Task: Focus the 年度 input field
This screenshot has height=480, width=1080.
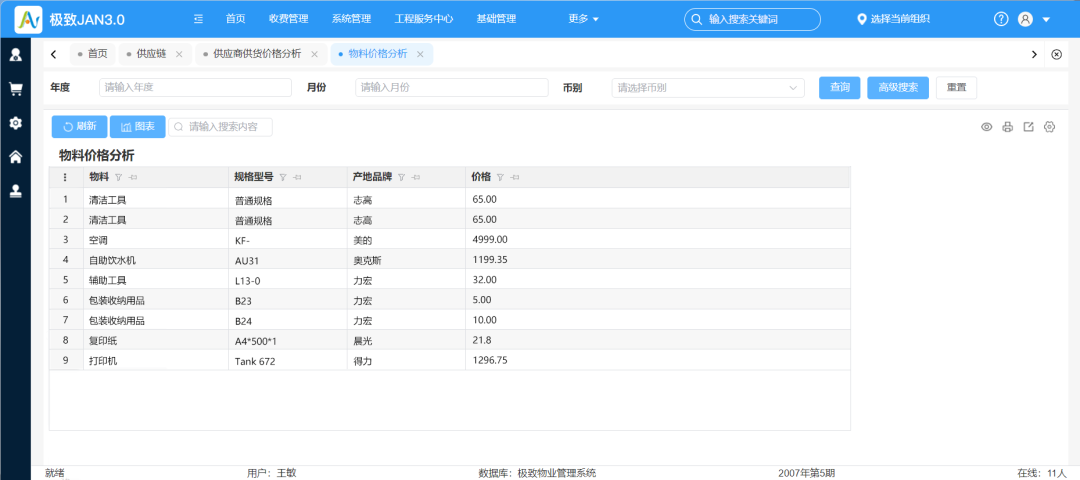Action: pyautogui.click(x=196, y=87)
